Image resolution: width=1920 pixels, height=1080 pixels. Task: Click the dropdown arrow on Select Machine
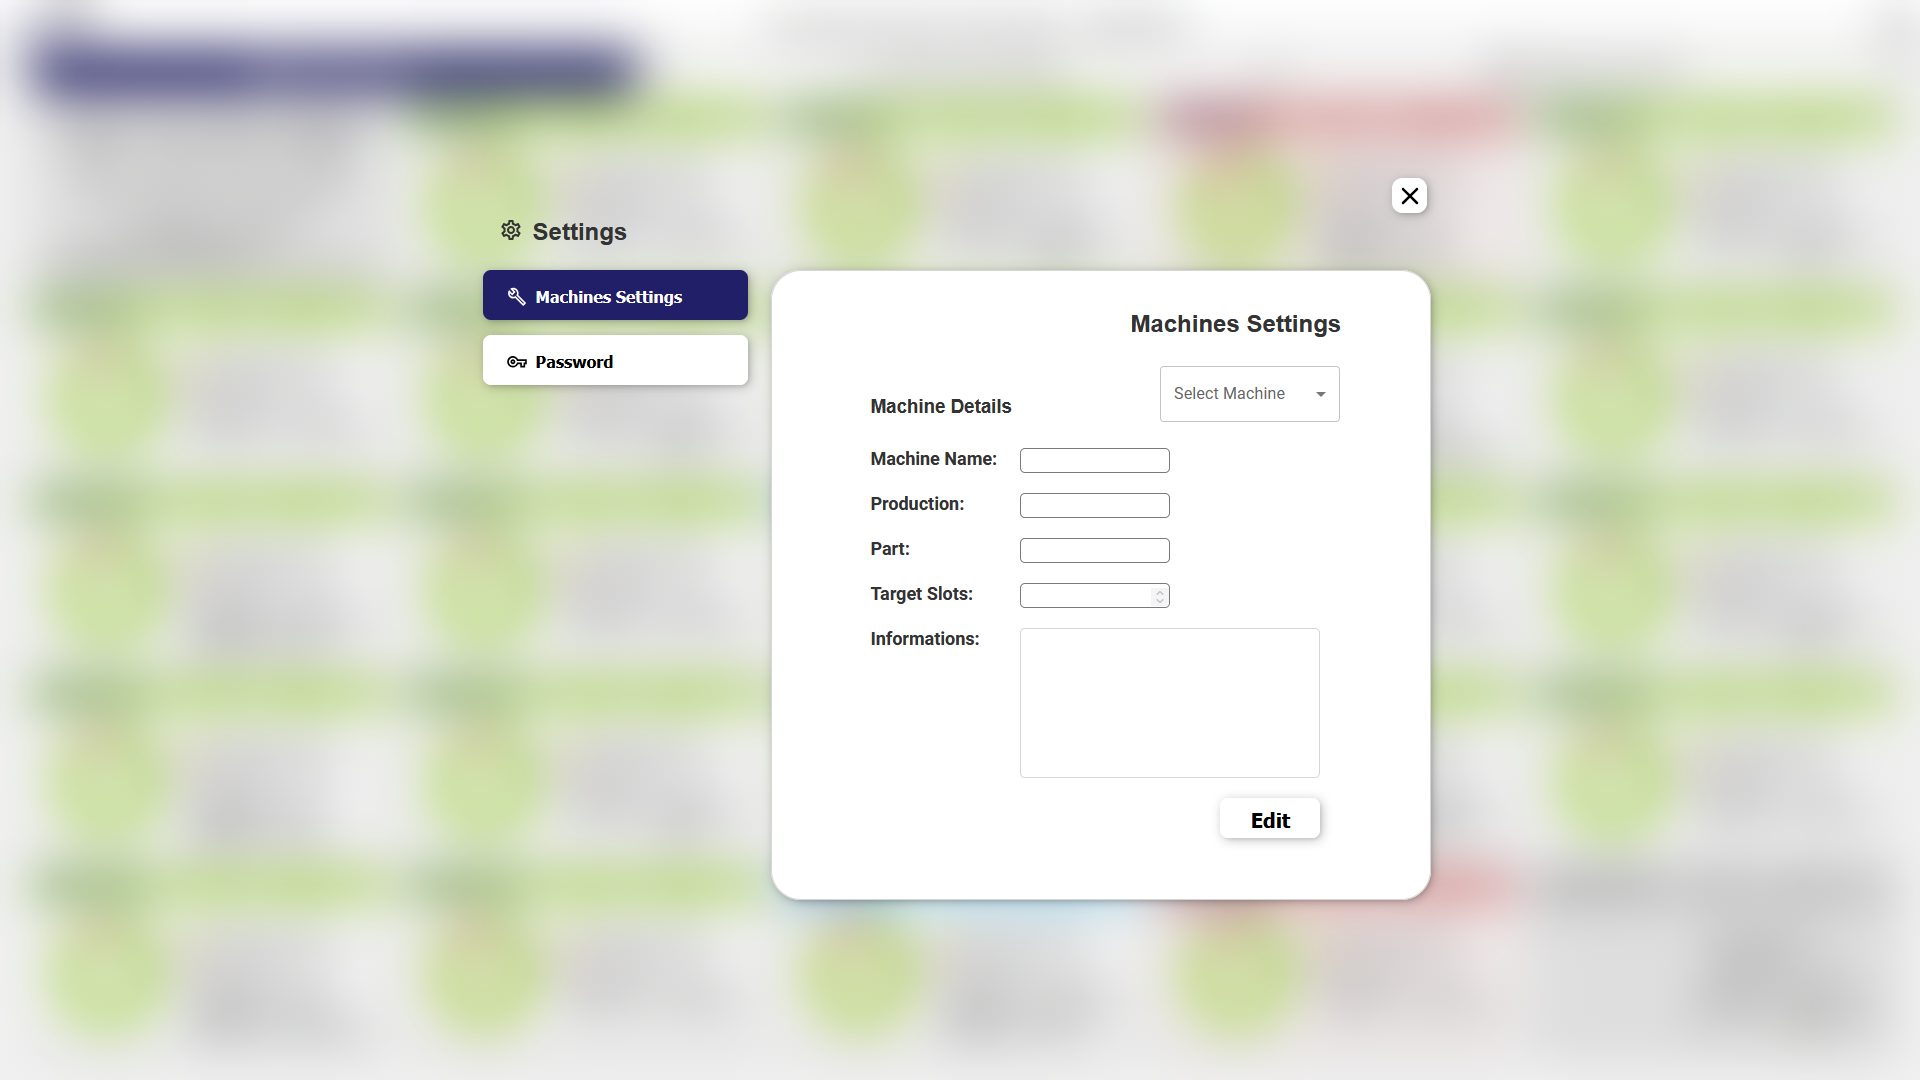[x=1320, y=393]
